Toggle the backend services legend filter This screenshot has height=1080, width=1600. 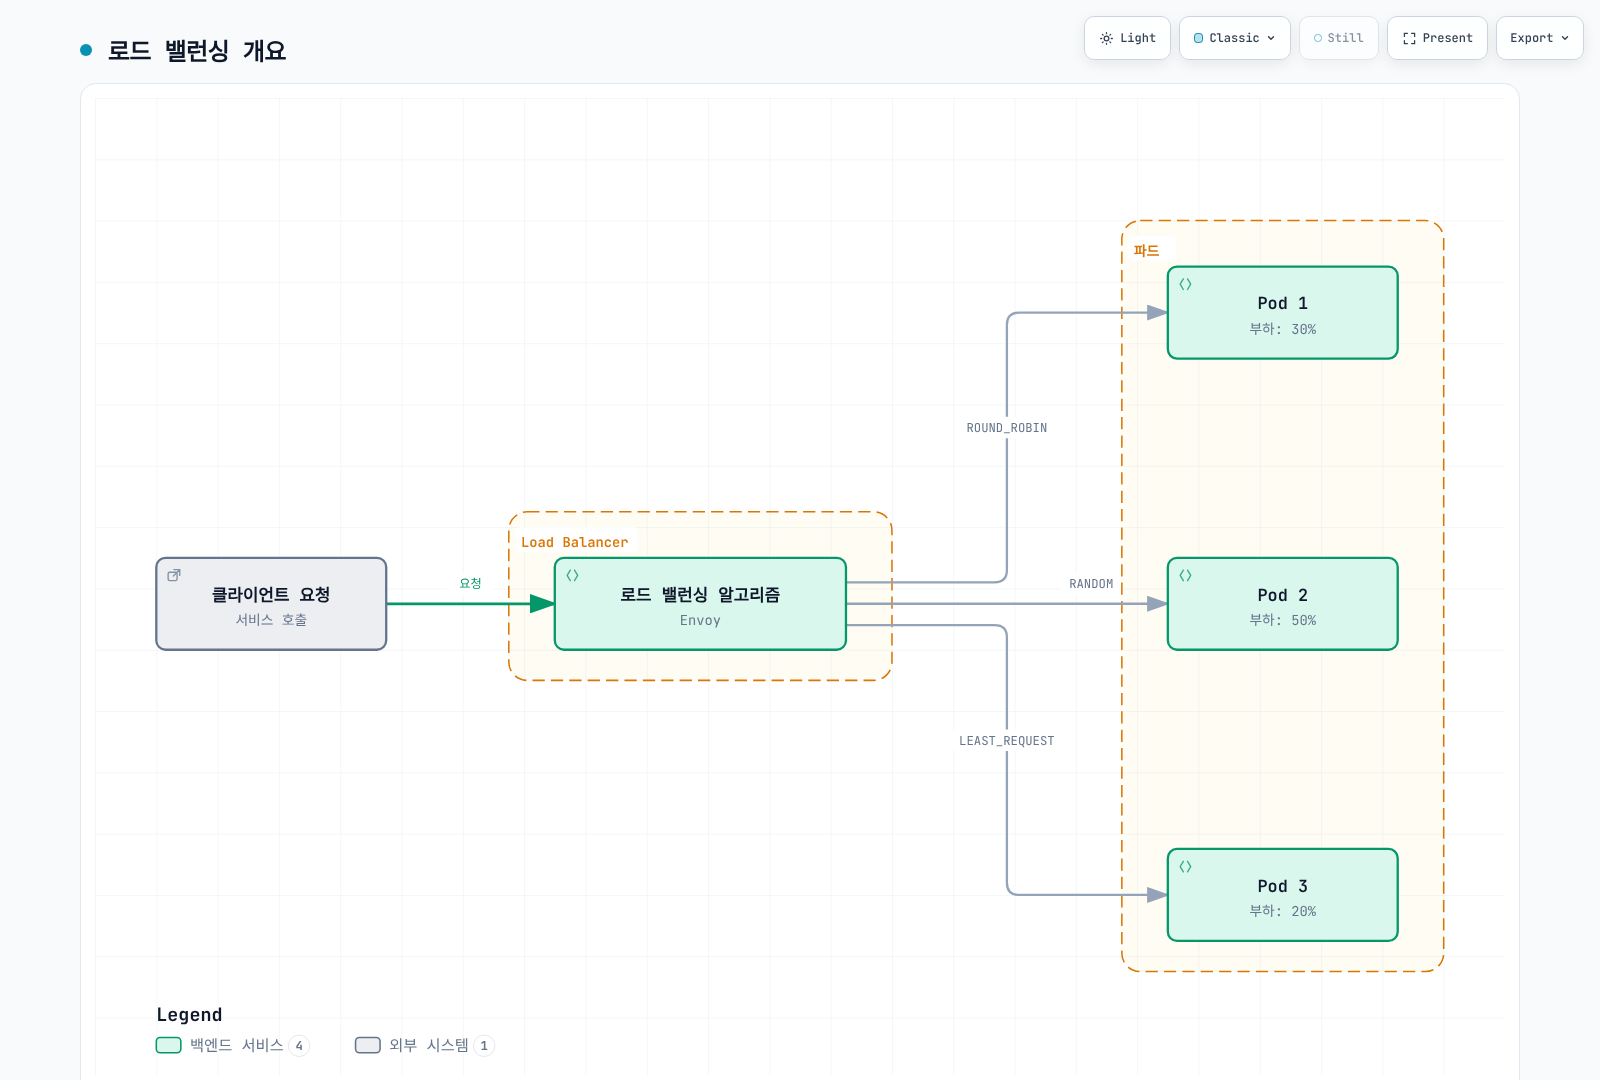(233, 1045)
